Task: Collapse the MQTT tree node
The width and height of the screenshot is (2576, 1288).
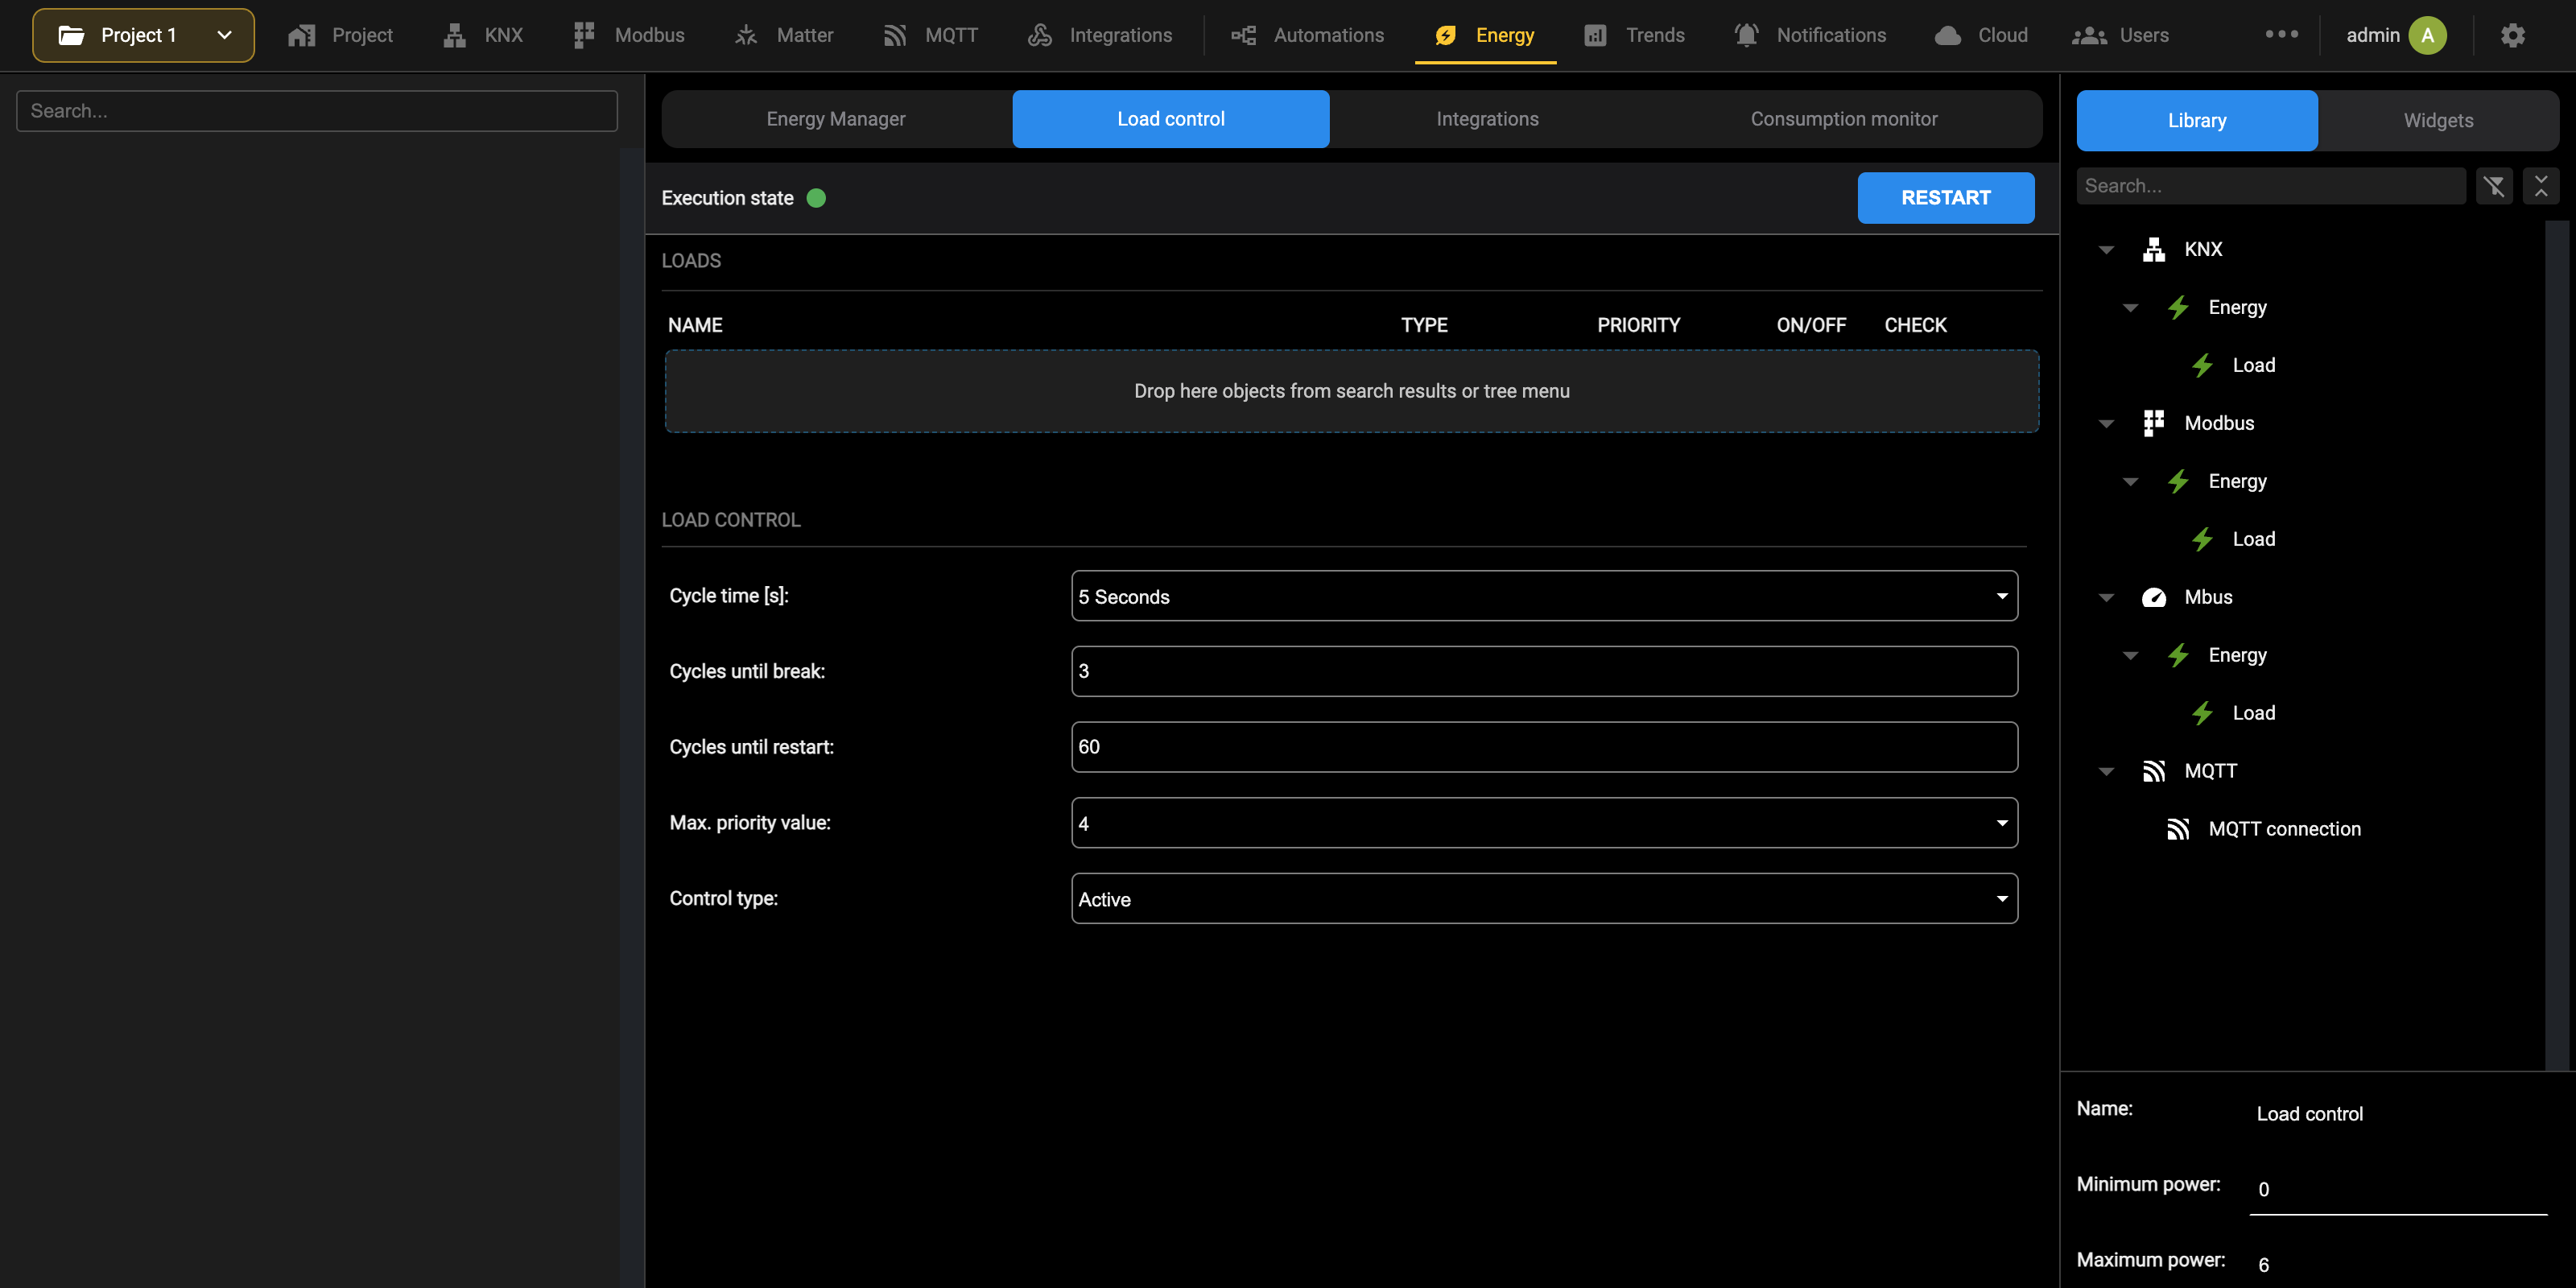Action: pos(2106,772)
